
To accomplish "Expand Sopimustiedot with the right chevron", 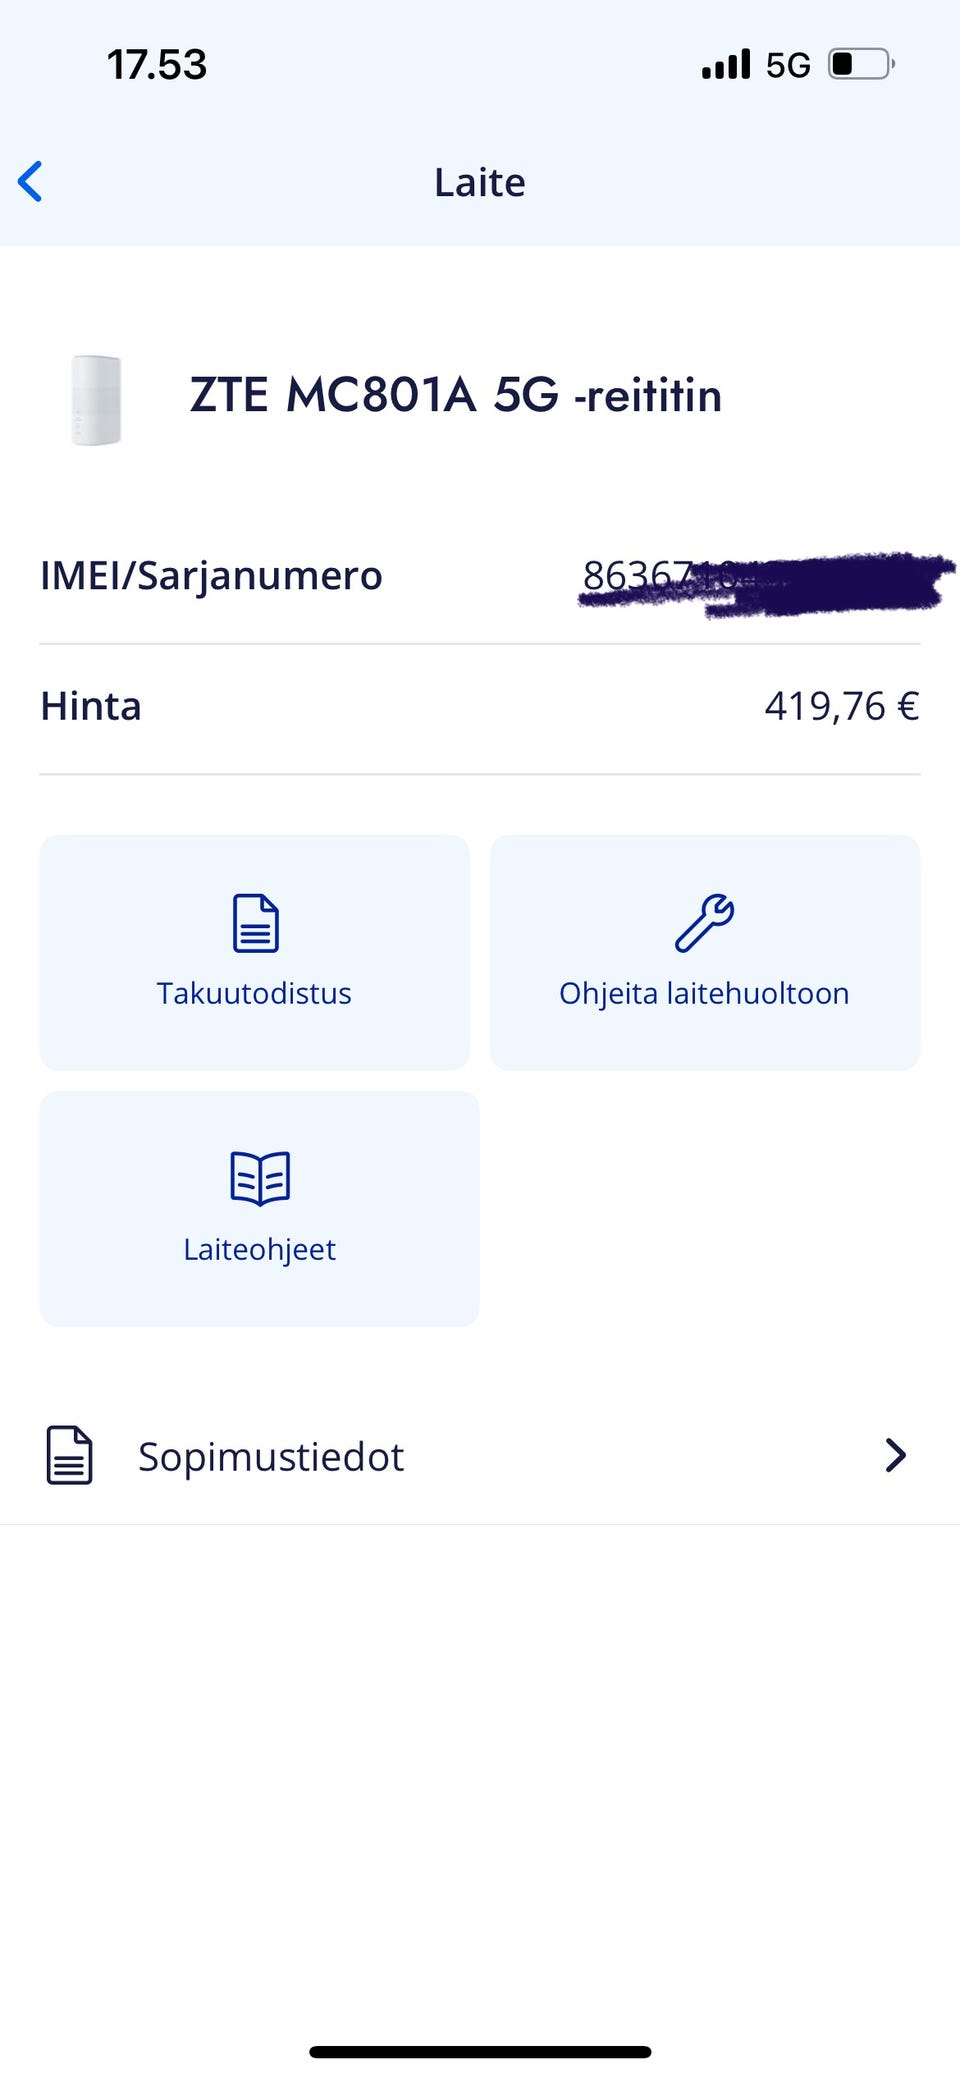I will click(x=895, y=1455).
